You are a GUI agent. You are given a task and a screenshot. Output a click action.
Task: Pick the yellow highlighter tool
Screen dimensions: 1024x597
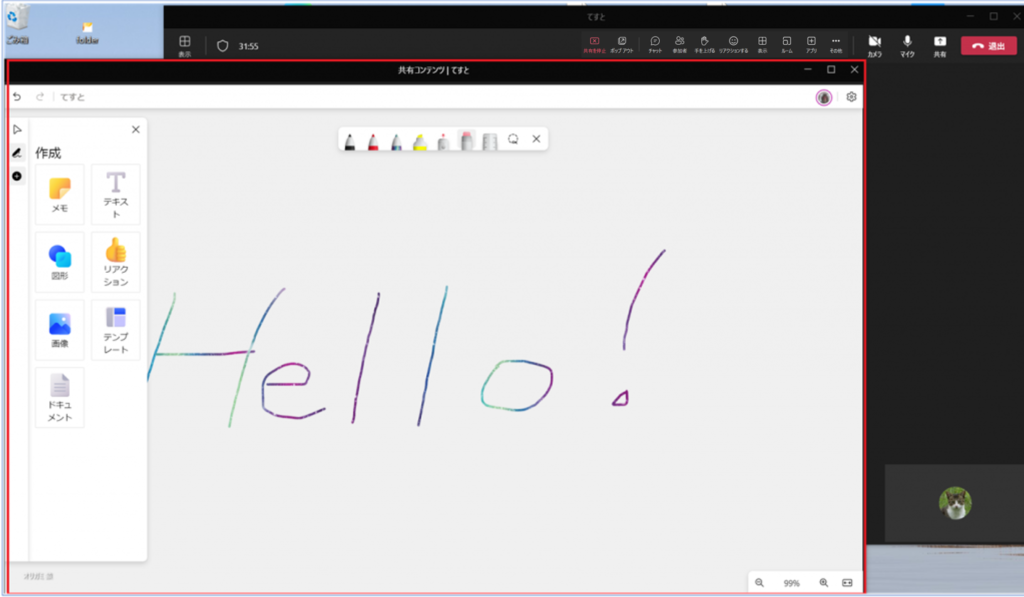[x=420, y=141]
